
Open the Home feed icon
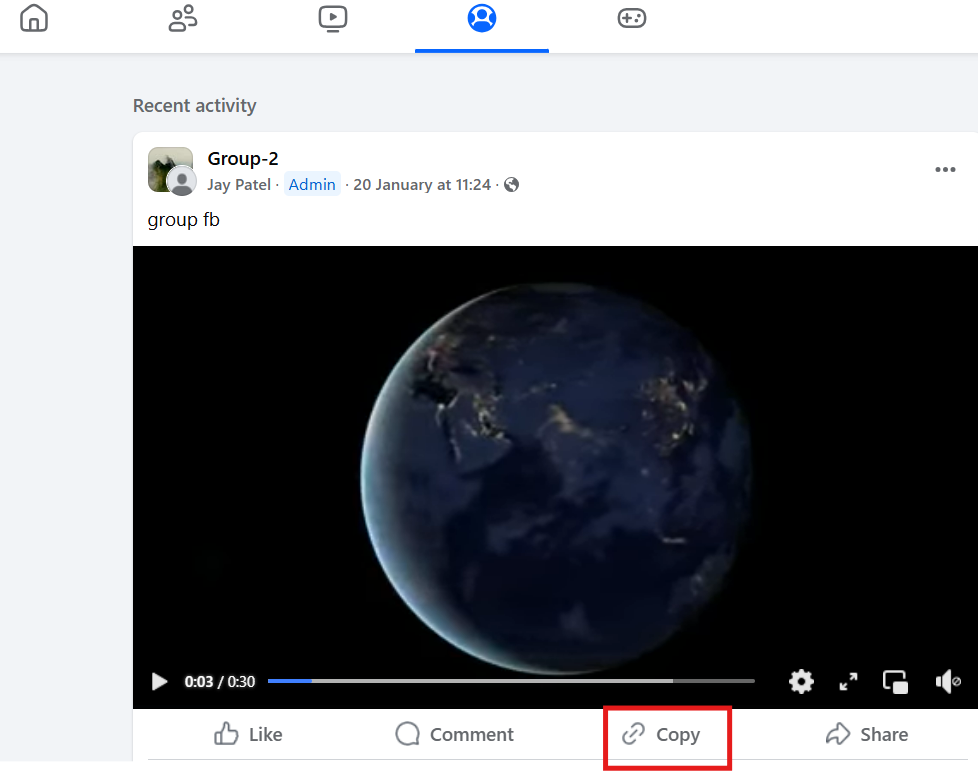pos(33,18)
